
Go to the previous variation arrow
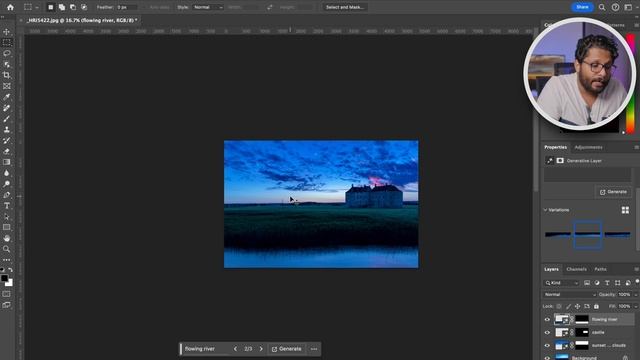coord(235,349)
